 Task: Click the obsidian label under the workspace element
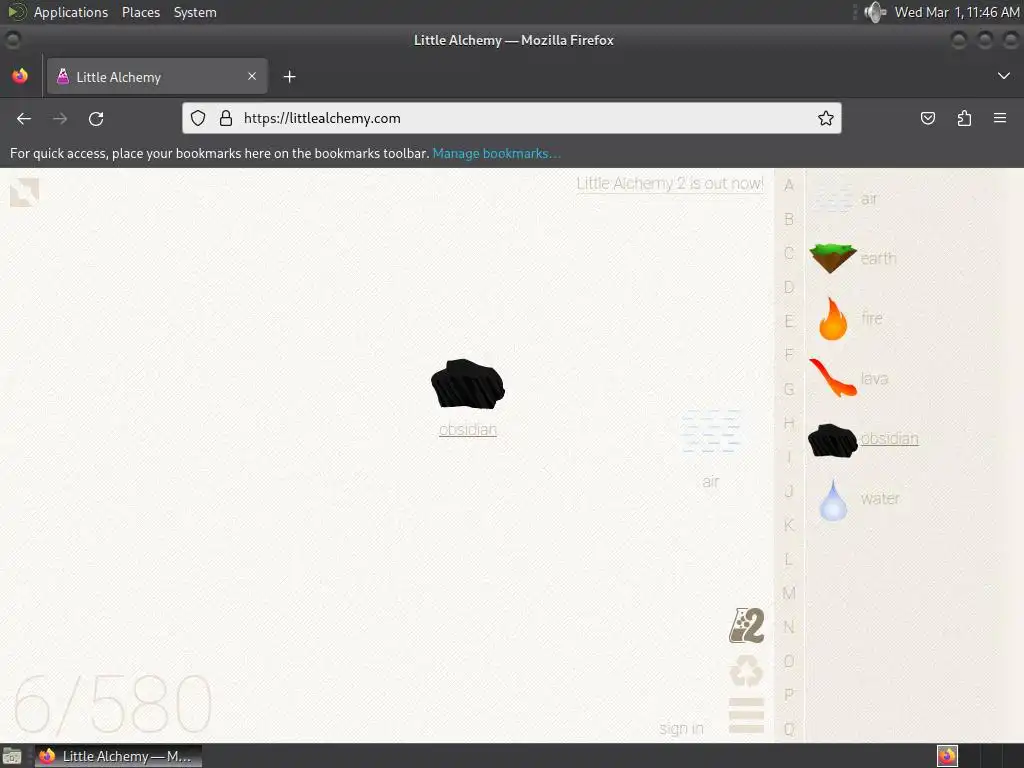point(468,429)
